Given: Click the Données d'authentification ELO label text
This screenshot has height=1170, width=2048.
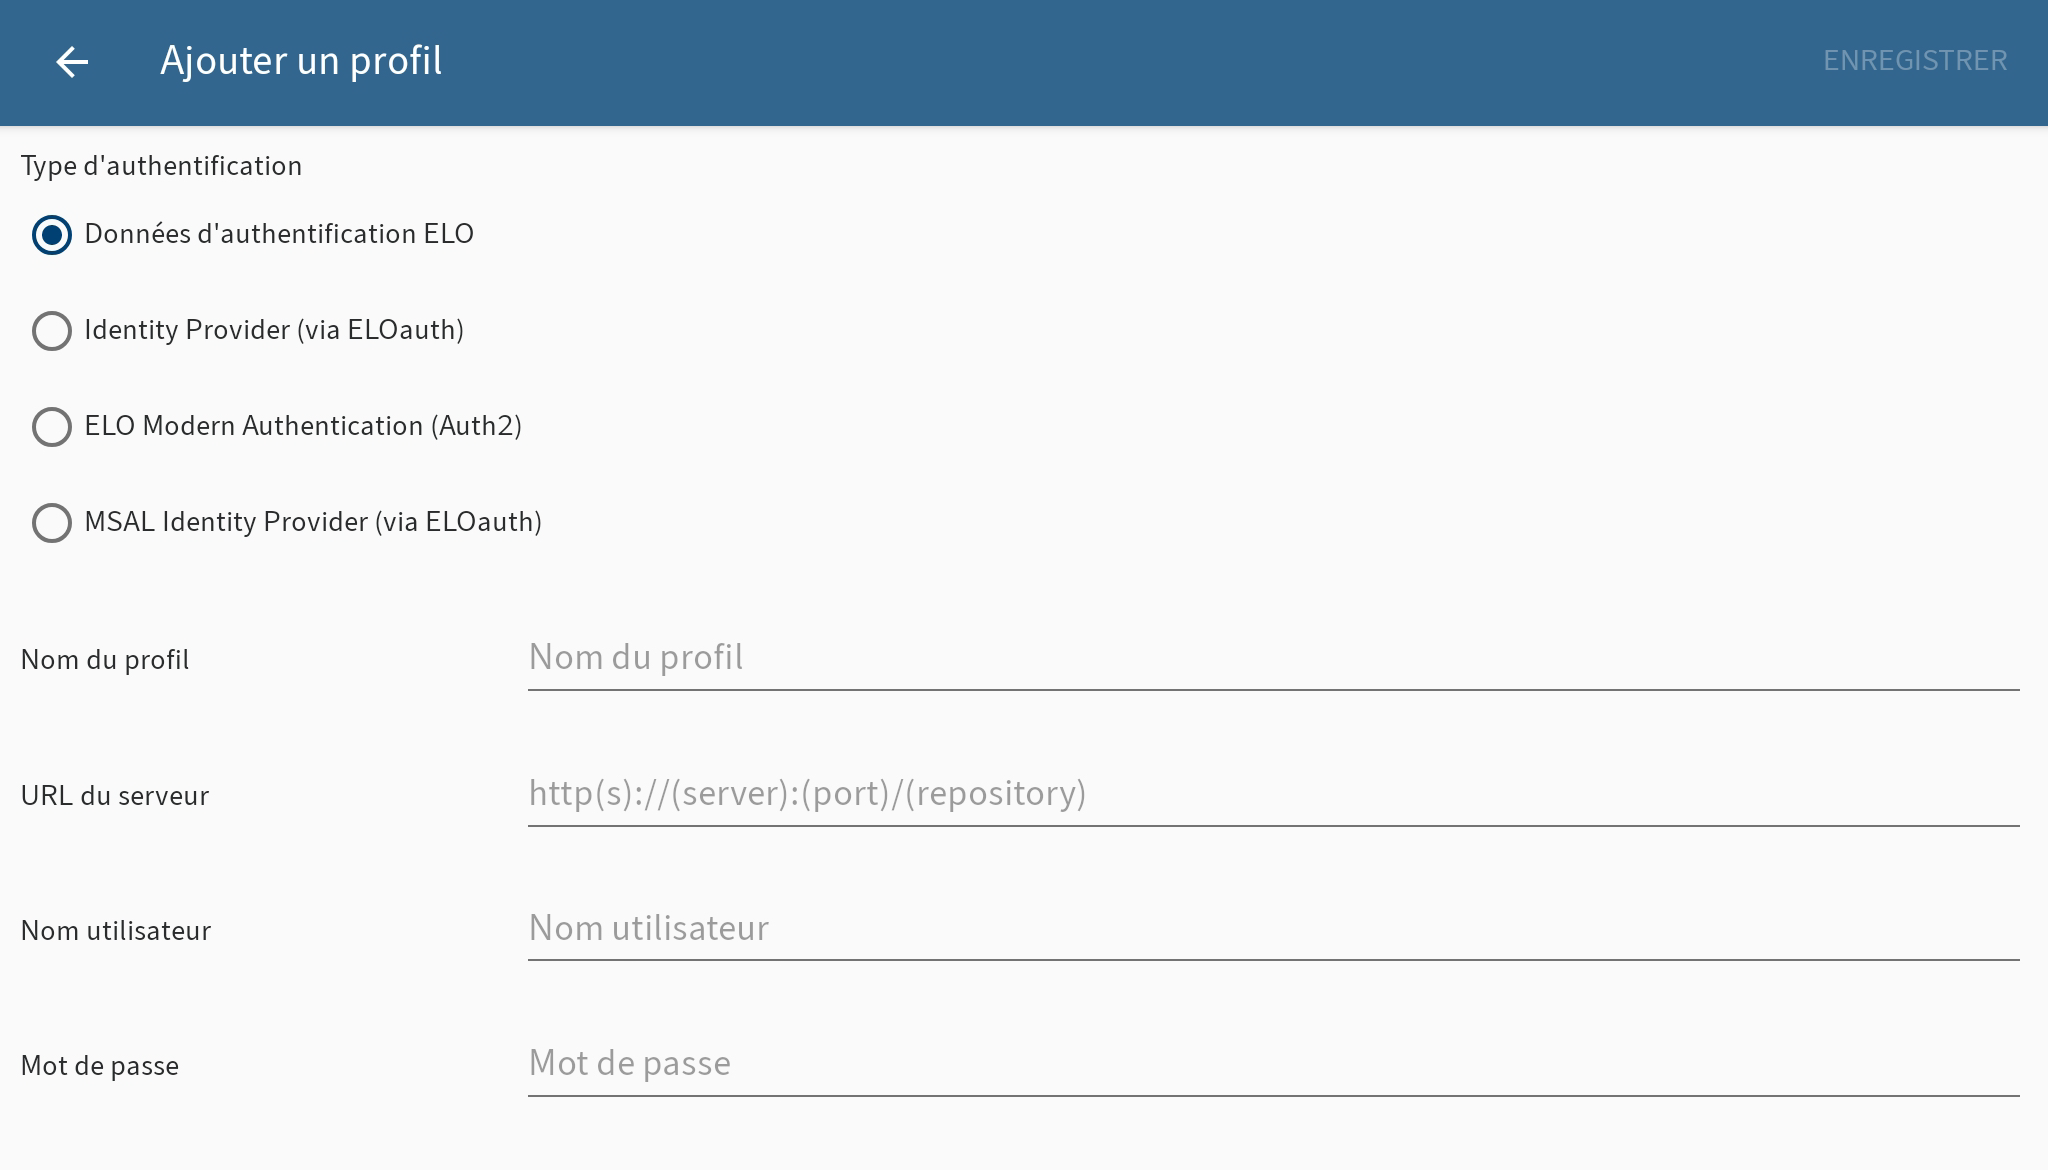Looking at the screenshot, I should [x=279, y=234].
